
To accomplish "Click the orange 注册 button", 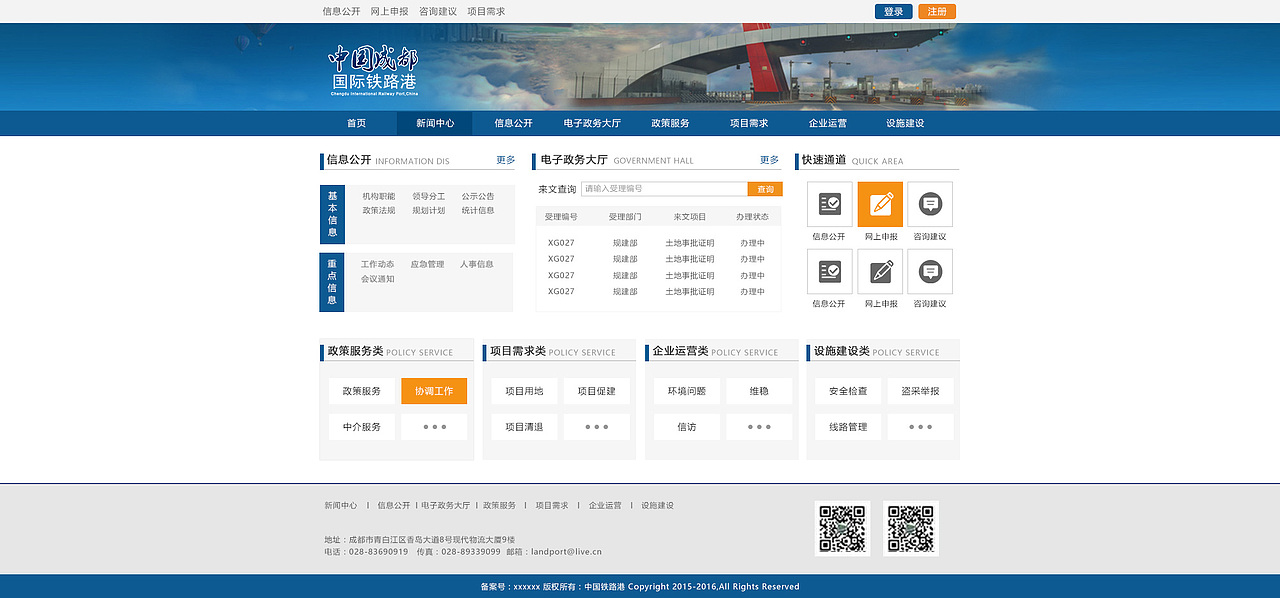I will (x=936, y=11).
